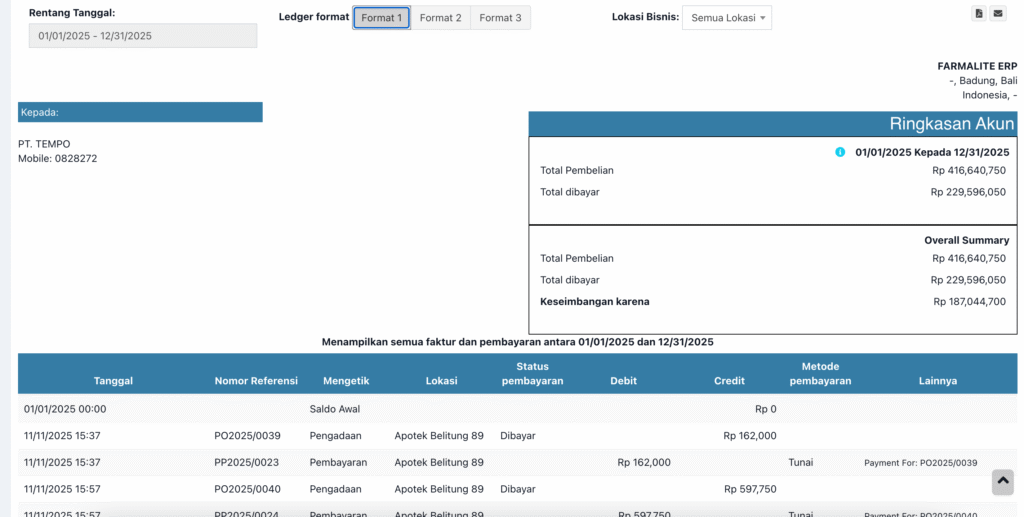Click the Kepada section header bar
Screen dimensions: 1024x517
click(x=140, y=112)
